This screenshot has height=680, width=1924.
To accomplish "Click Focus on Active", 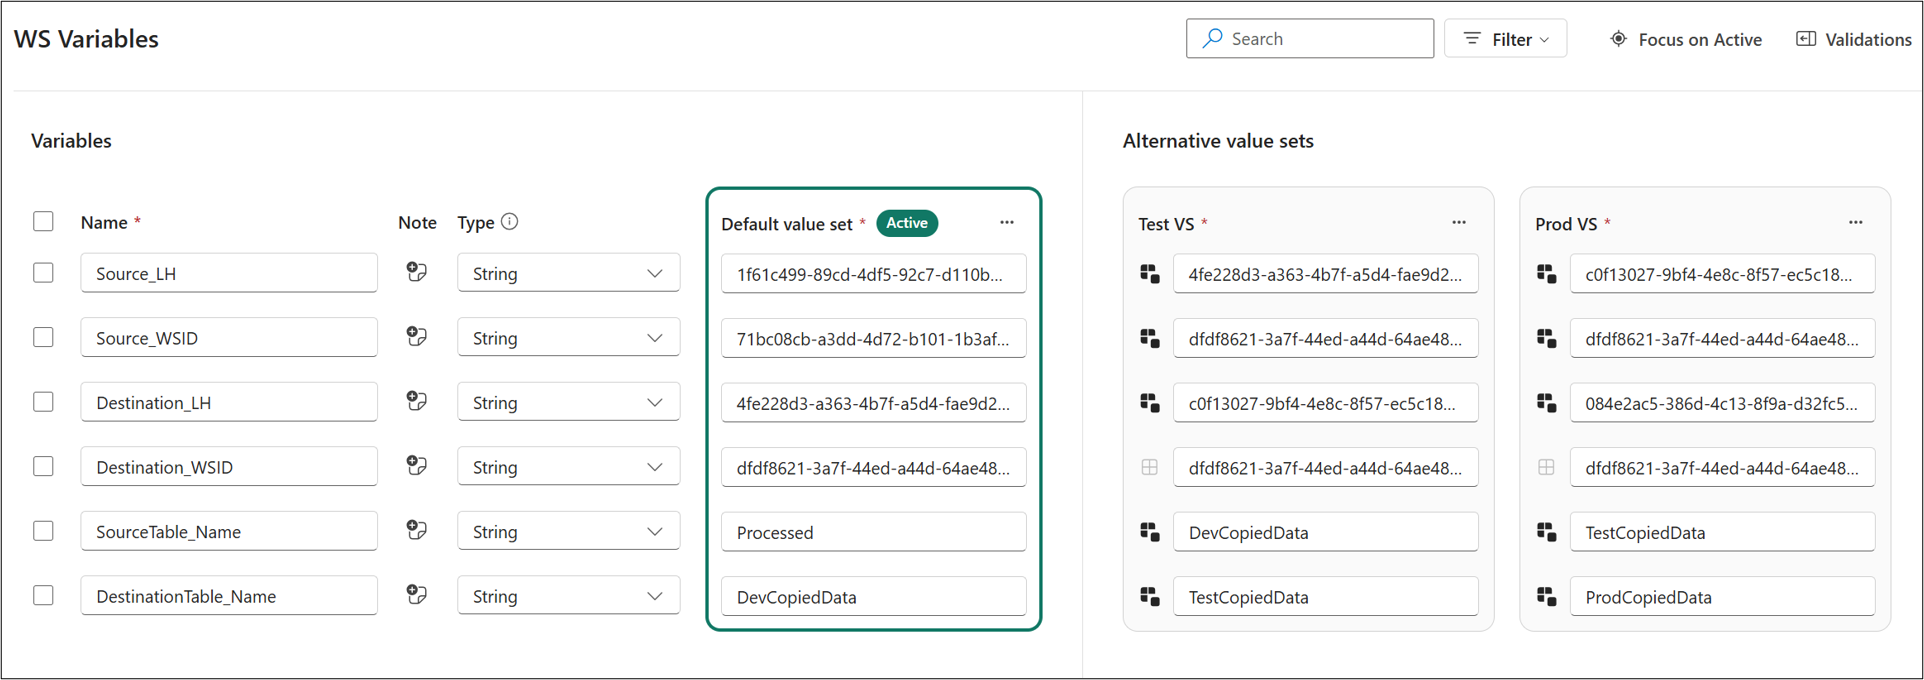I will tap(1686, 39).
